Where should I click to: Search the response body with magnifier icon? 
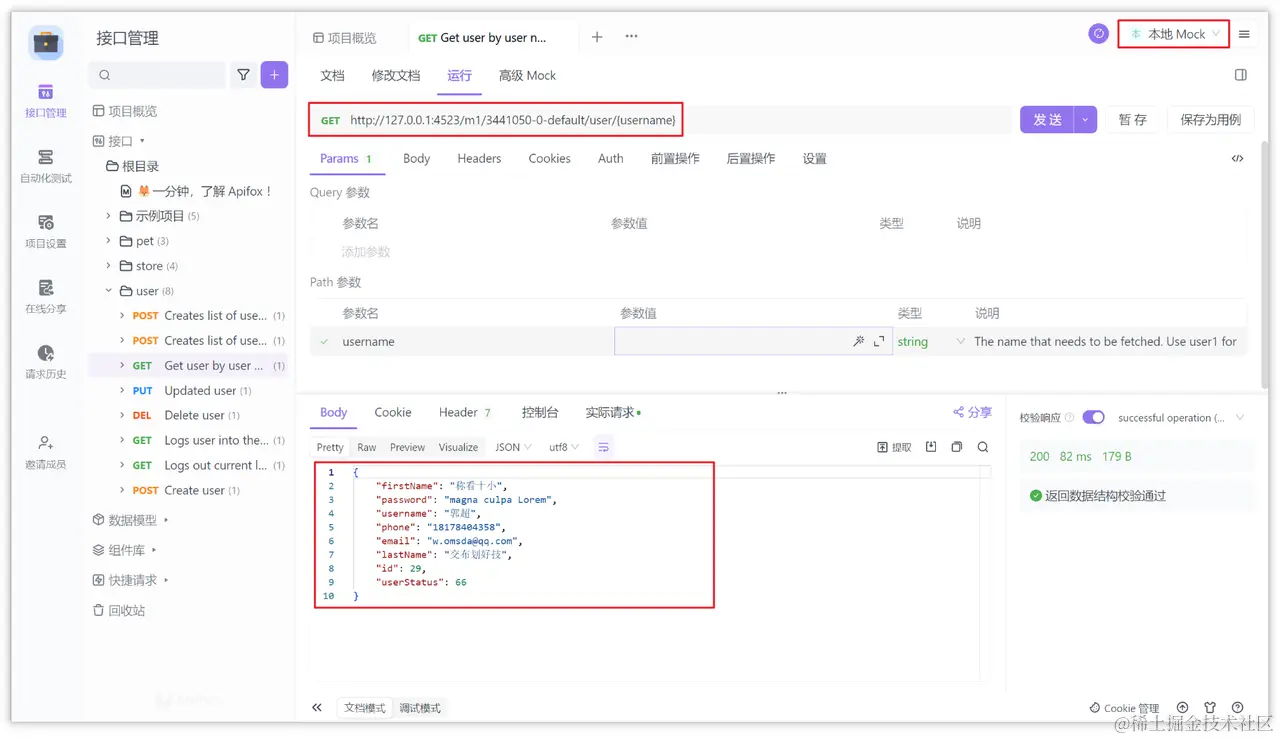[x=983, y=447]
